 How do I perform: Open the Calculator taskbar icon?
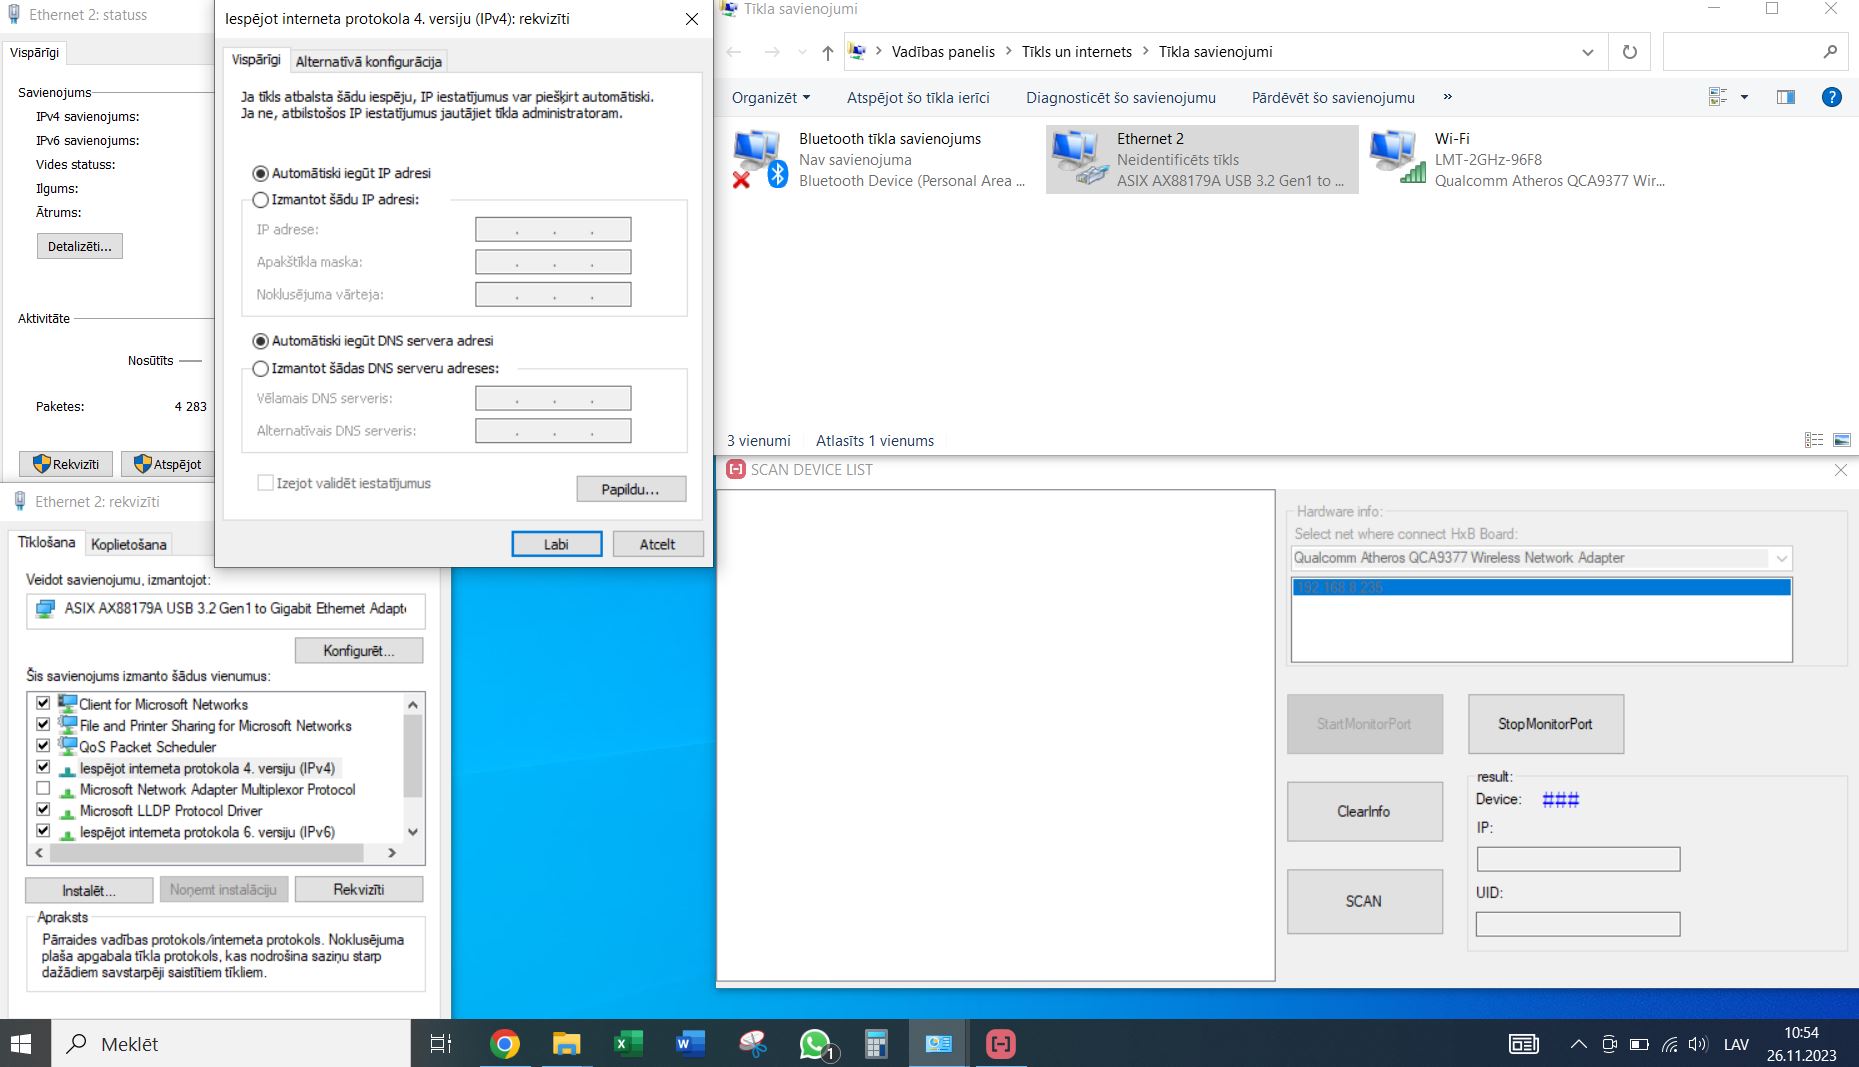[x=876, y=1044]
